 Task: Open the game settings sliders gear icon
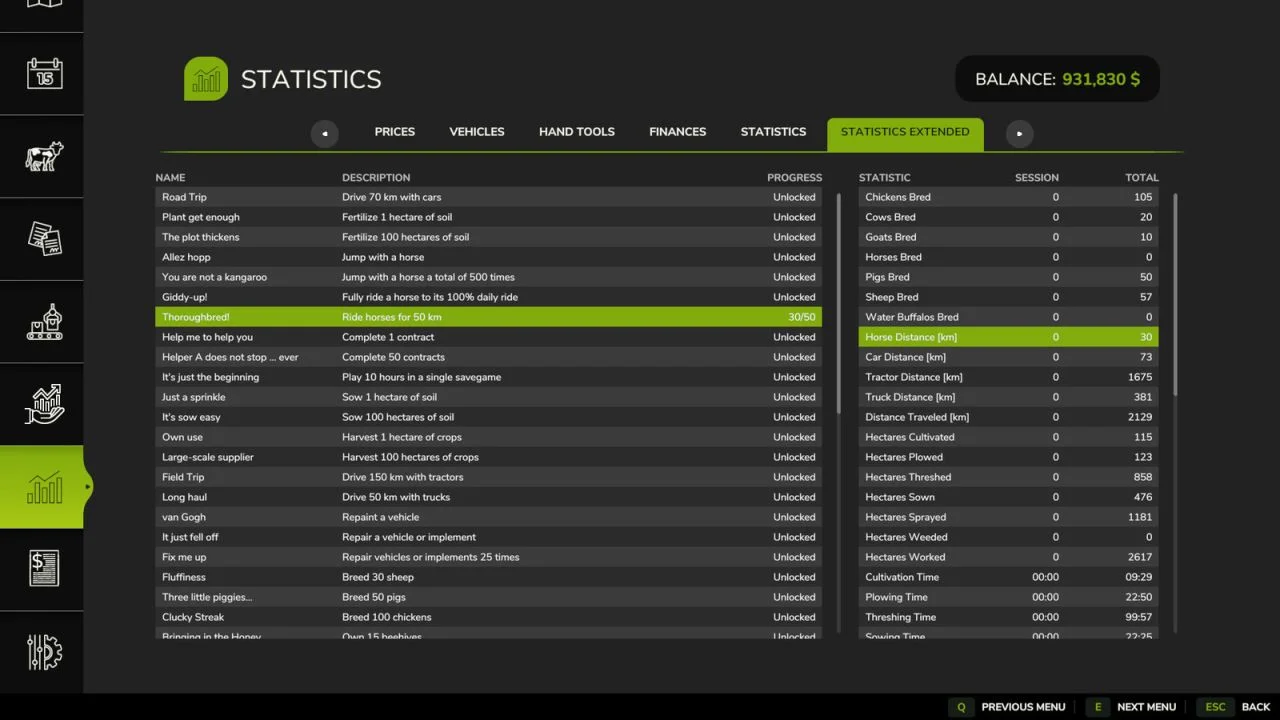[x=44, y=652]
